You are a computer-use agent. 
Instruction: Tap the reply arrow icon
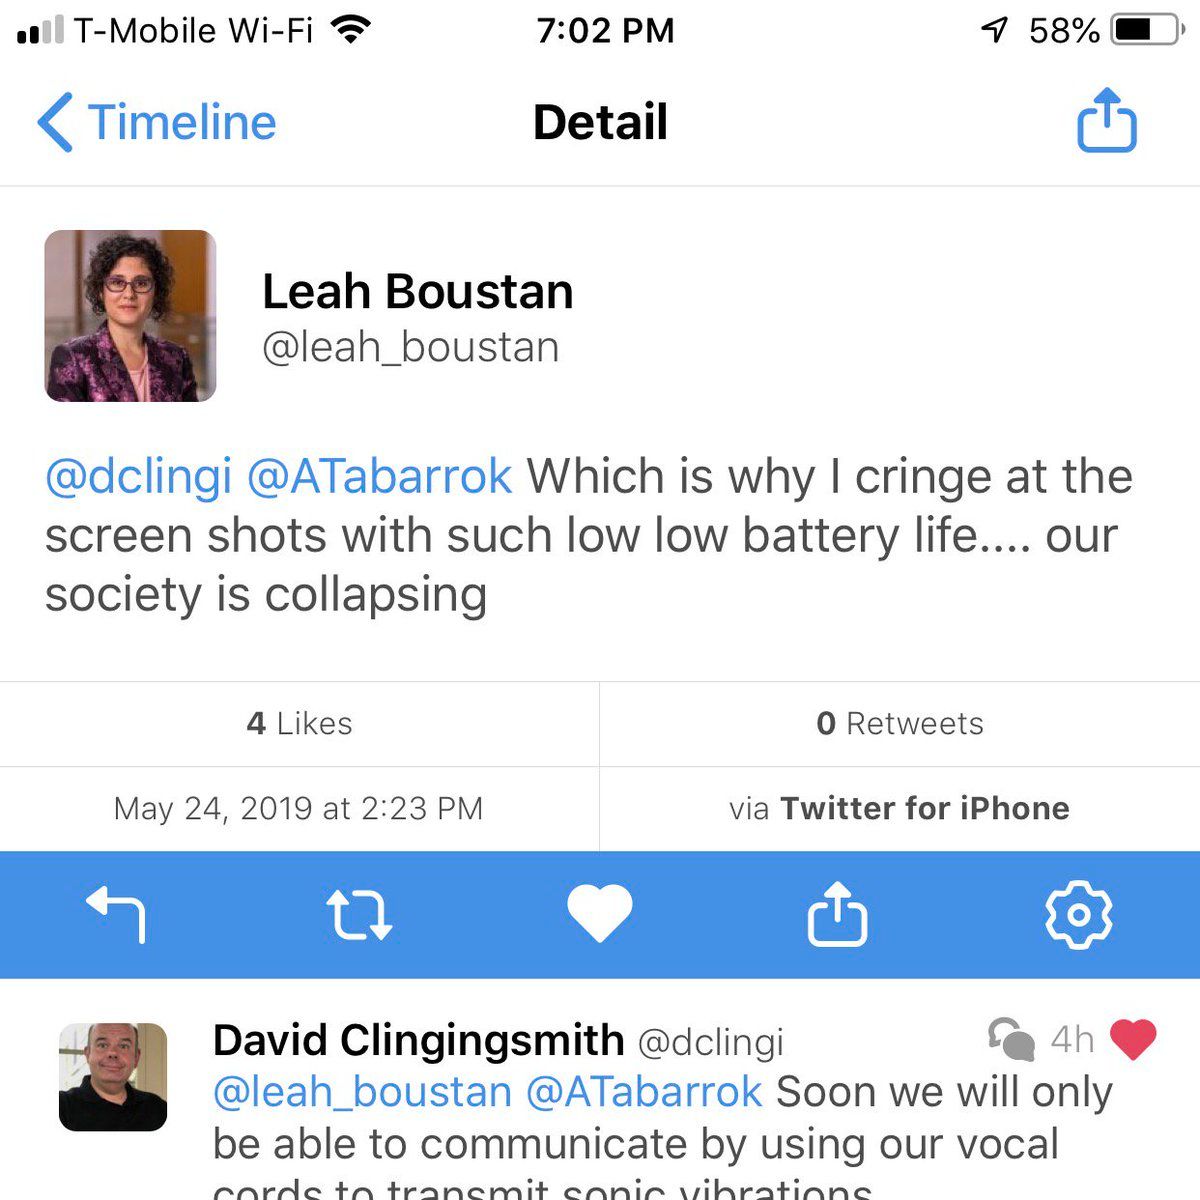click(117, 915)
